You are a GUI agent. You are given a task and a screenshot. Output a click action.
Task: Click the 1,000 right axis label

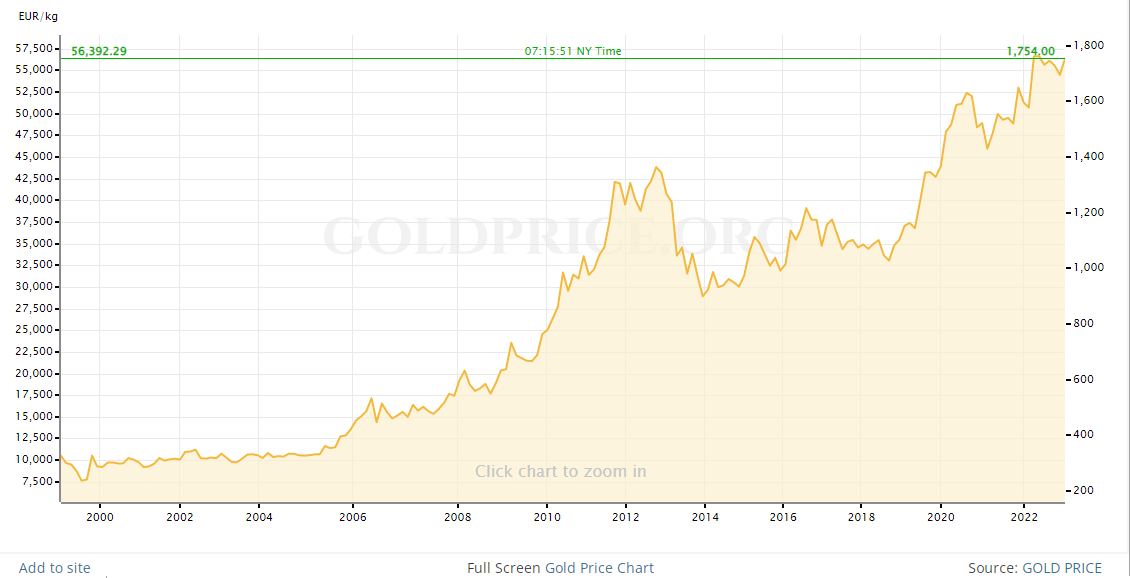tap(1087, 268)
